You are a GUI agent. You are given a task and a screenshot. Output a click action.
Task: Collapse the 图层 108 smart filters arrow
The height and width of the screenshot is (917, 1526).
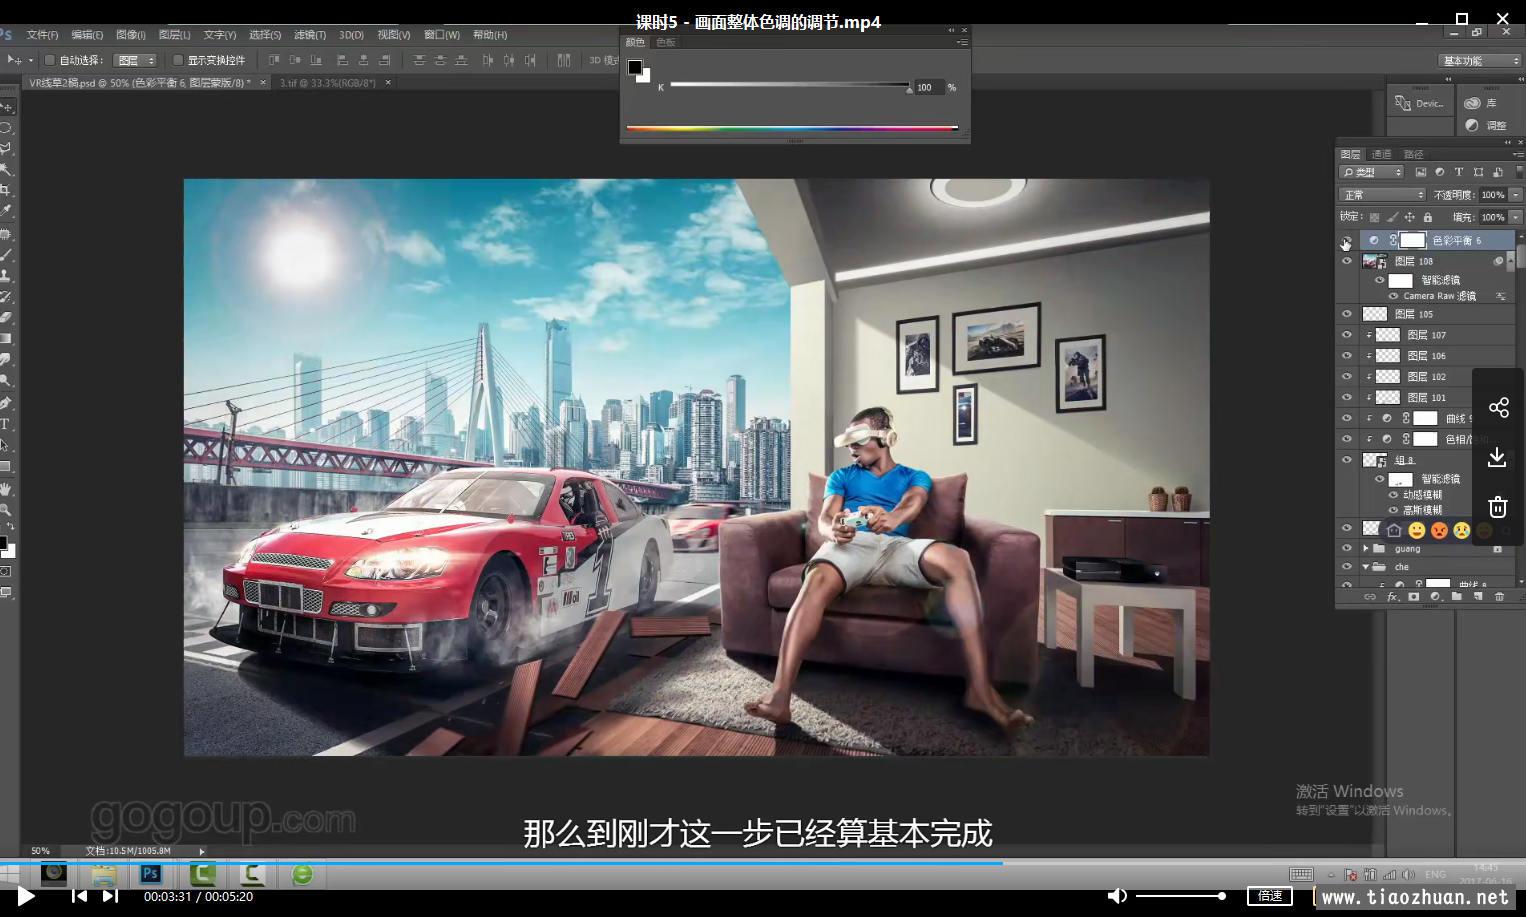(x=1510, y=261)
